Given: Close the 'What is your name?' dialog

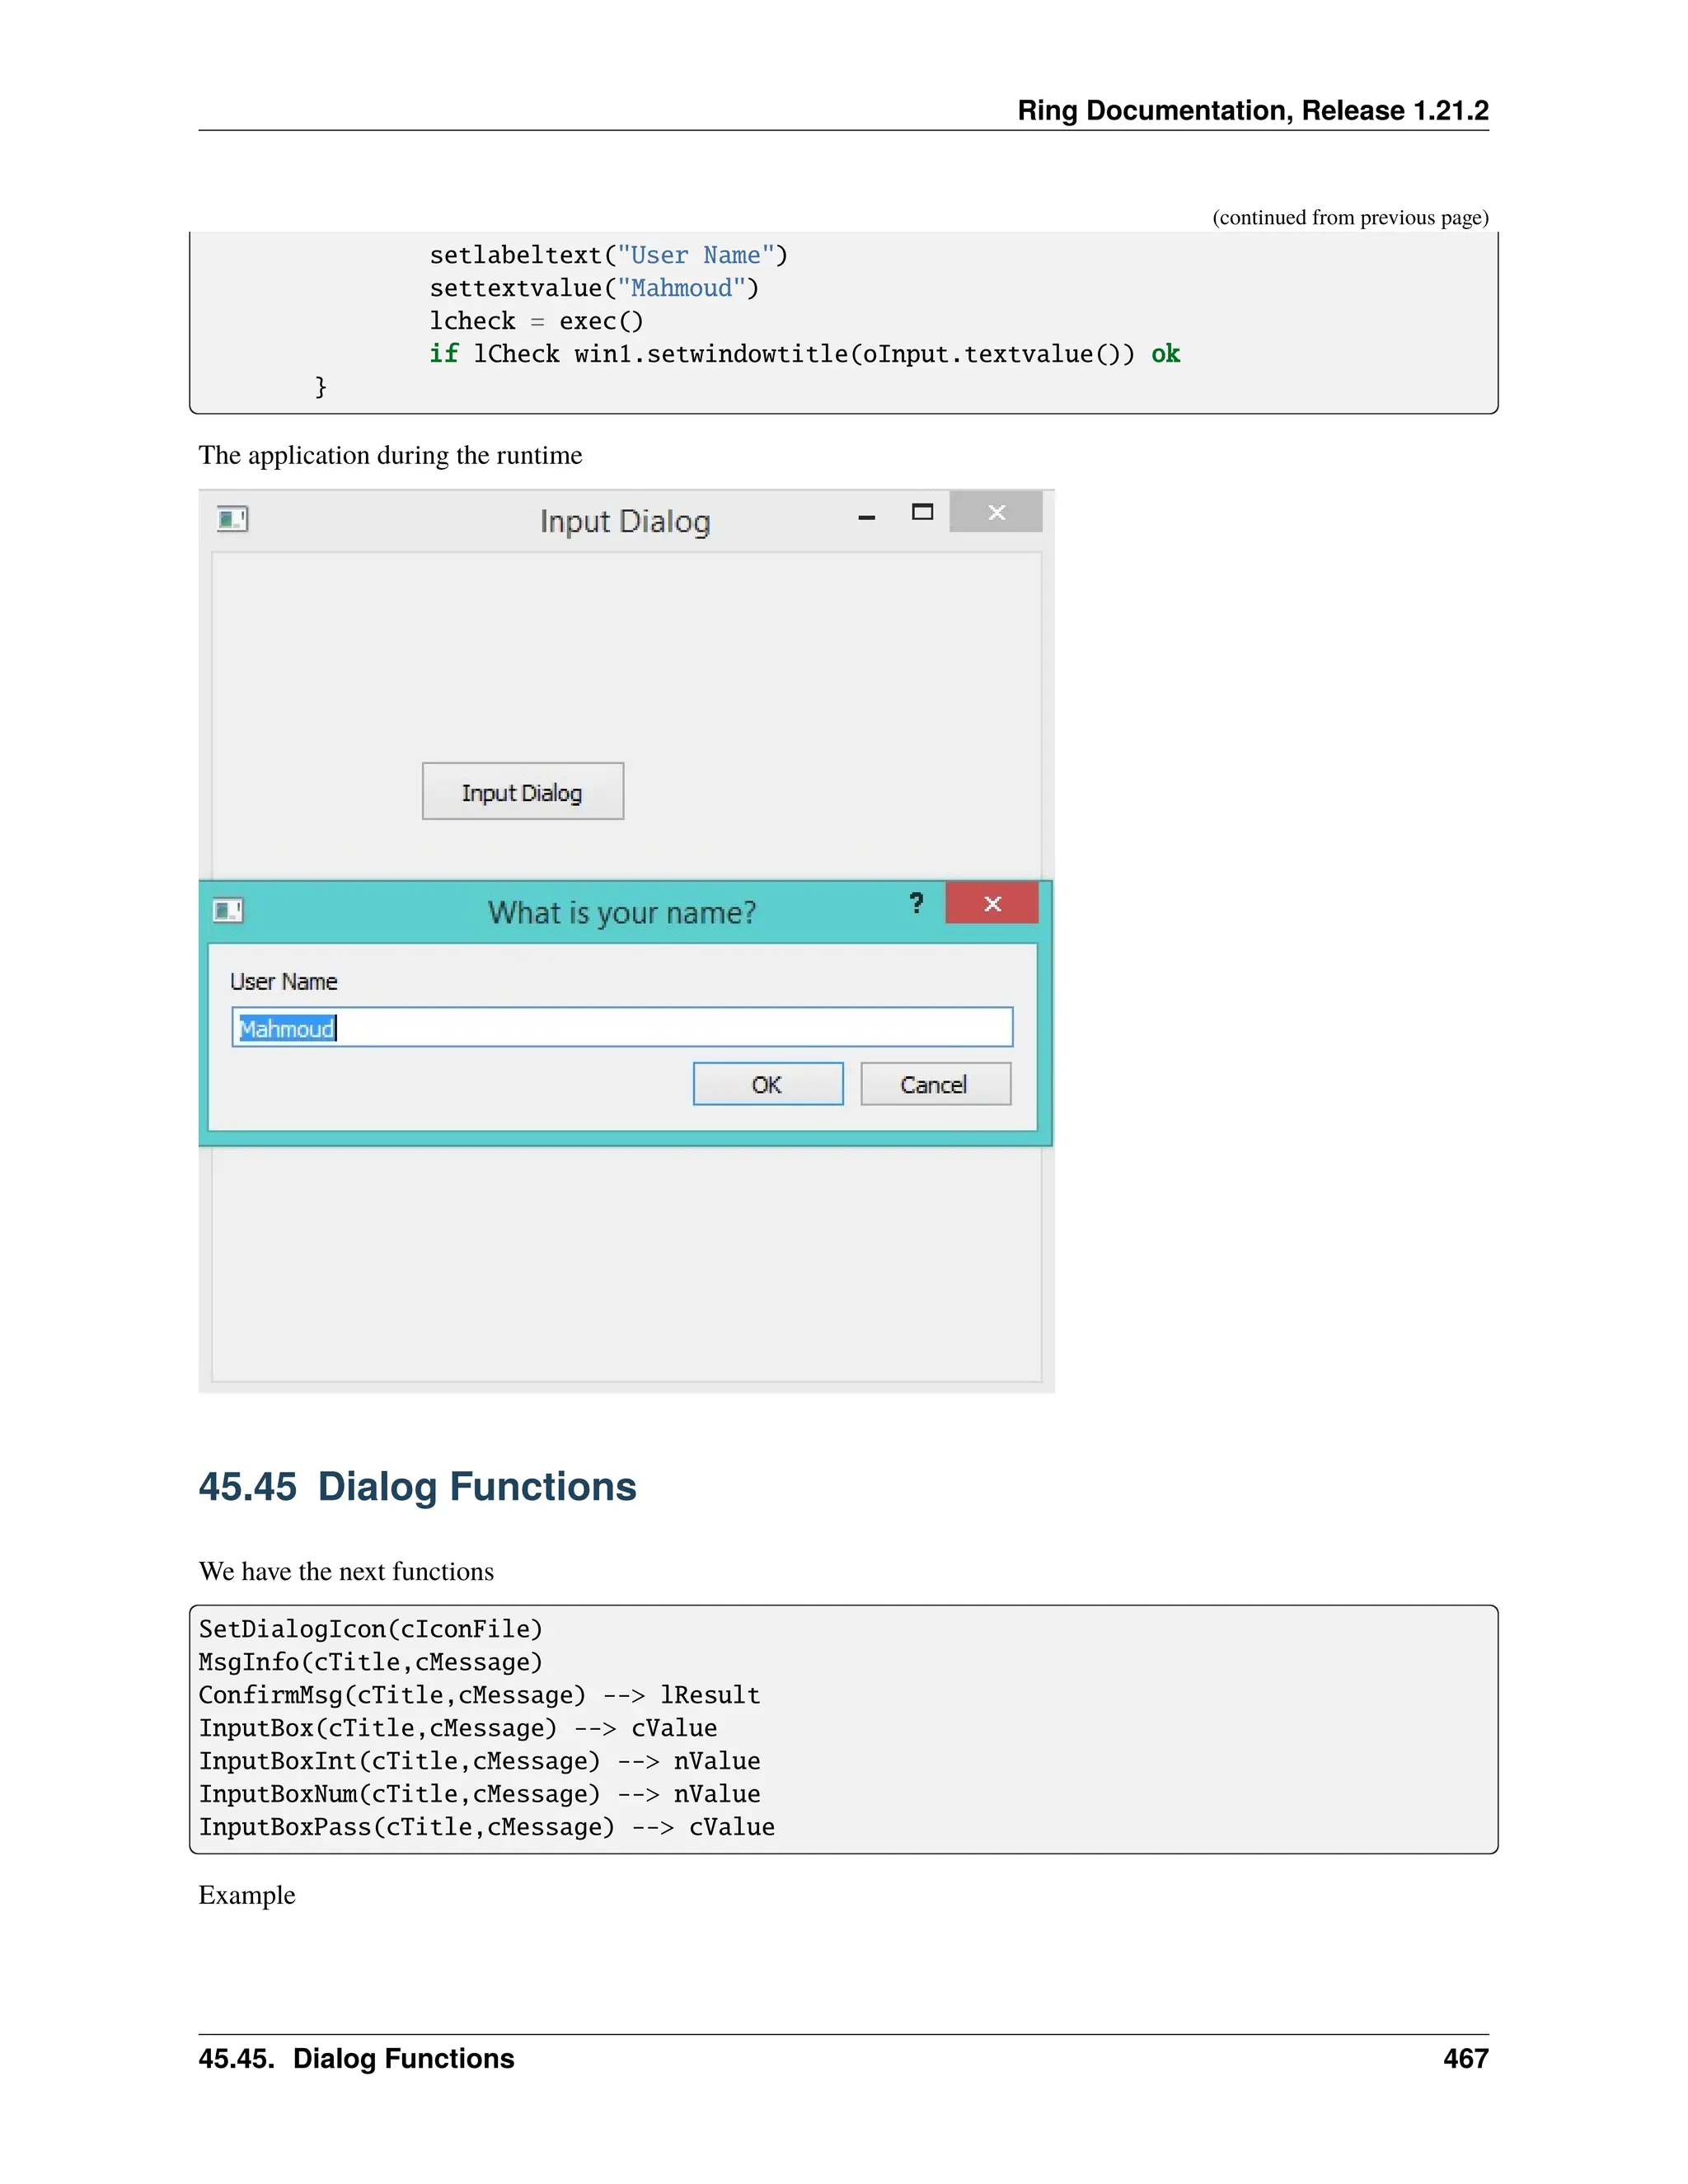Looking at the screenshot, I should click(x=992, y=904).
